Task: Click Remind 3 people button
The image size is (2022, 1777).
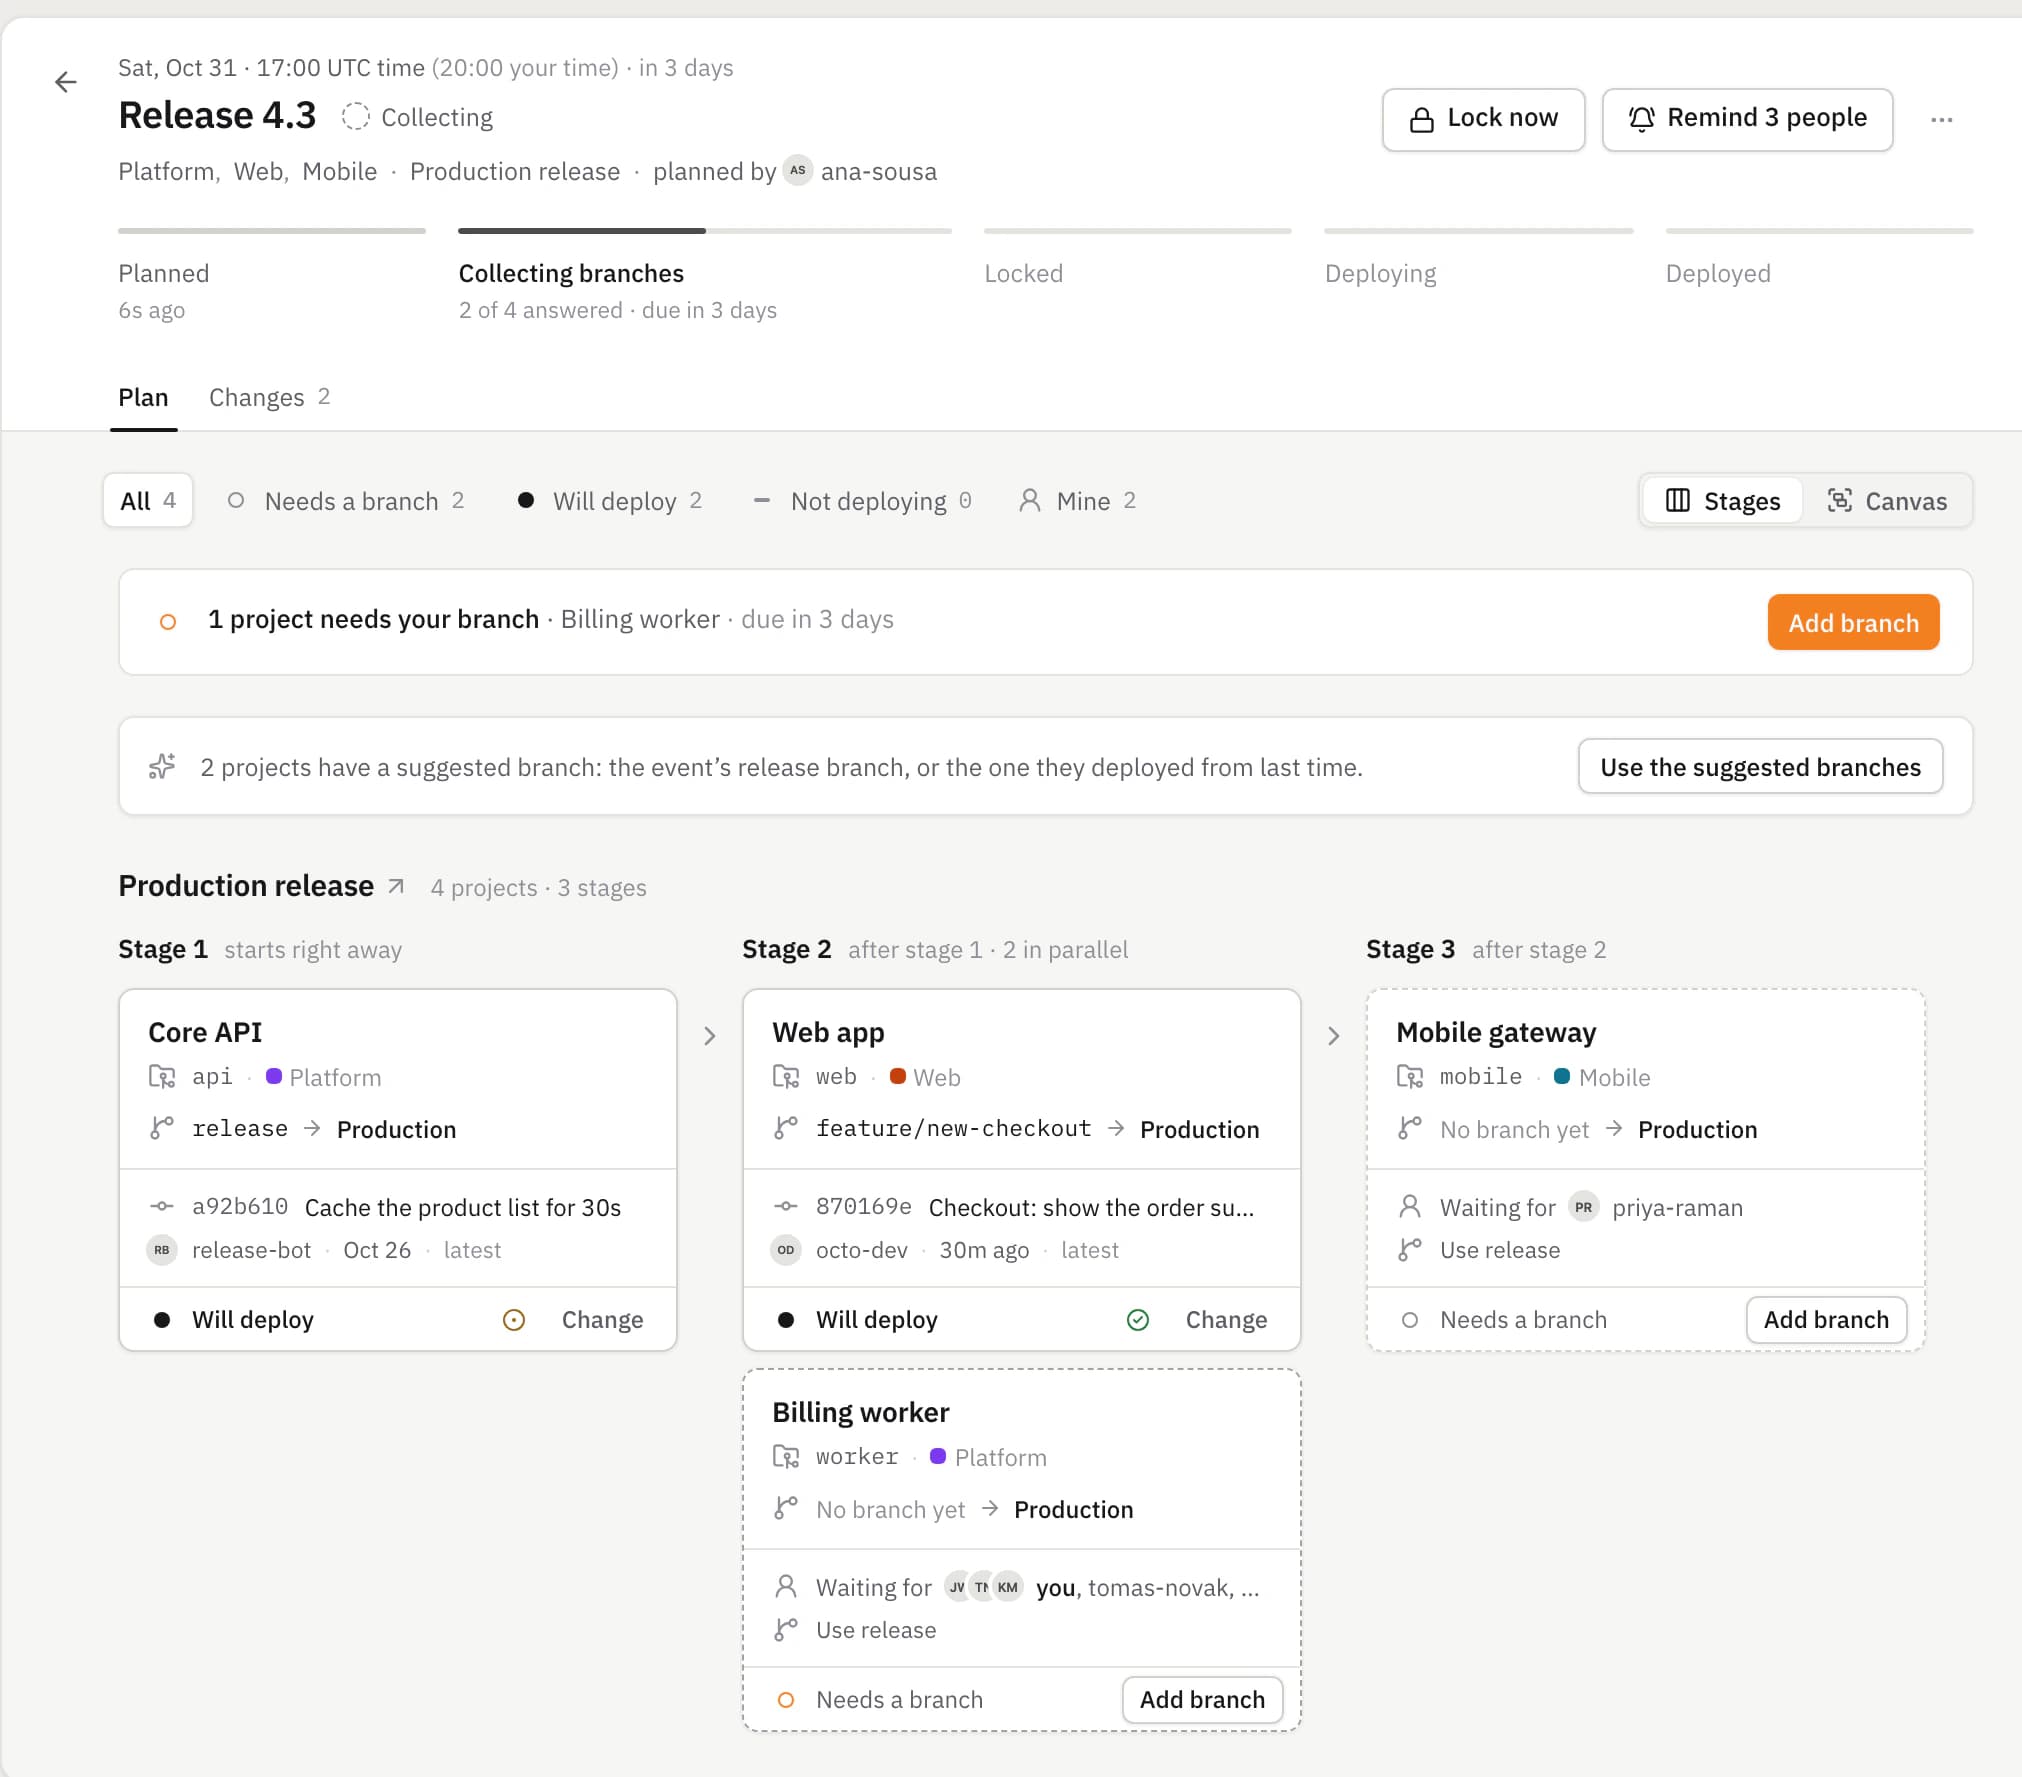Action: (x=1747, y=119)
